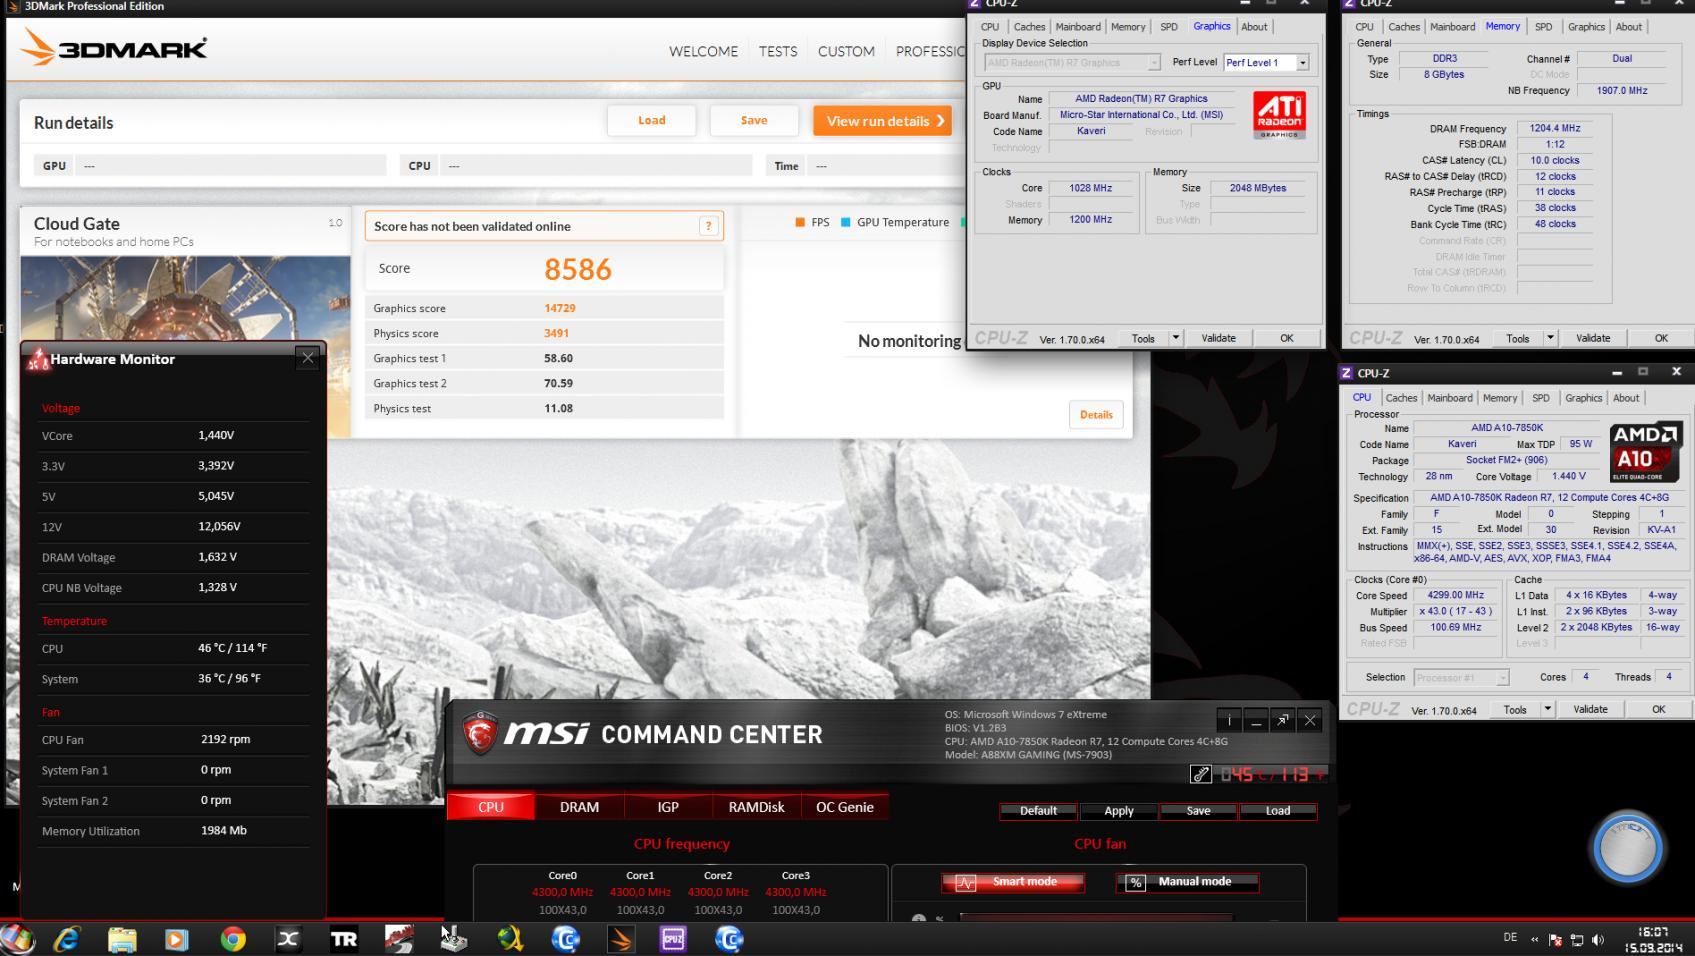
Task: Open OC Genie tab in MSI Command Center
Action: point(845,807)
